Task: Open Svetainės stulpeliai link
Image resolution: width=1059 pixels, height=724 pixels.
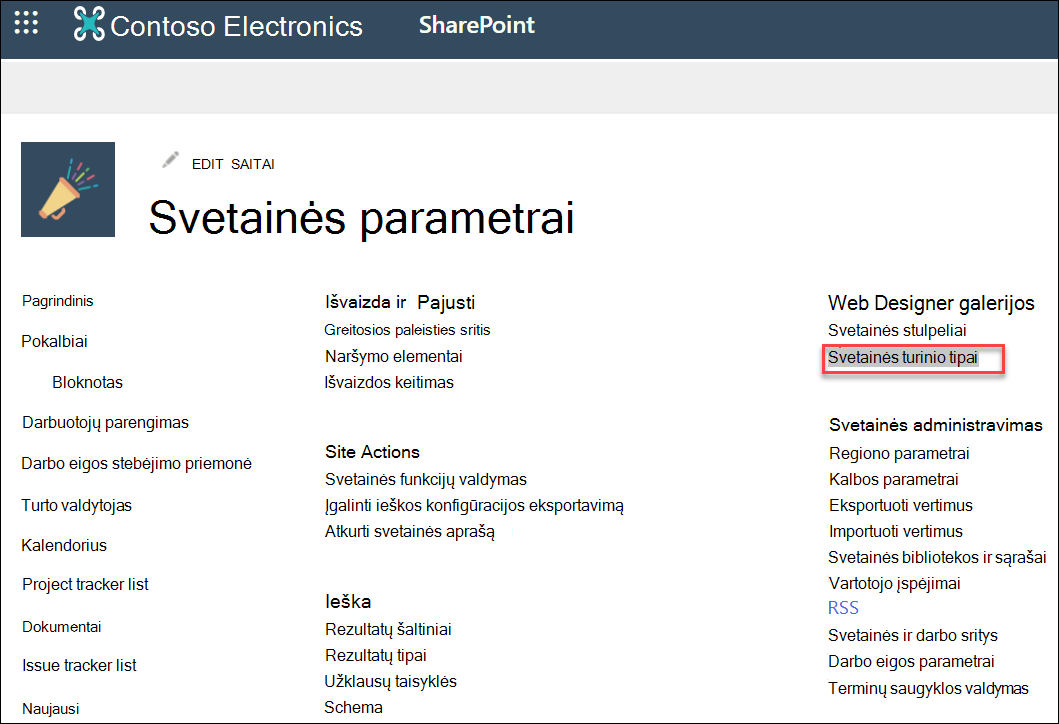Action: (x=897, y=331)
